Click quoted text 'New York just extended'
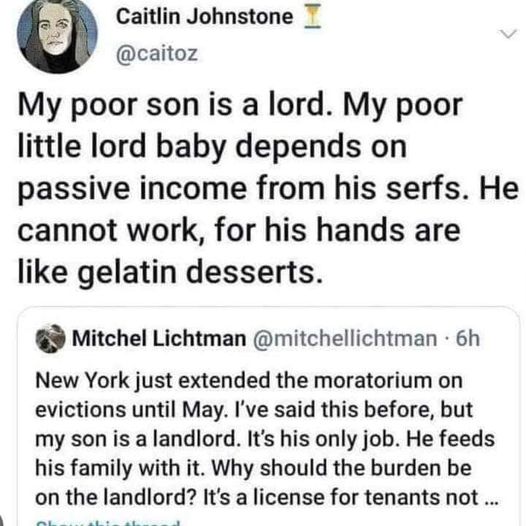The width and height of the screenshot is (526, 526). 153,381
